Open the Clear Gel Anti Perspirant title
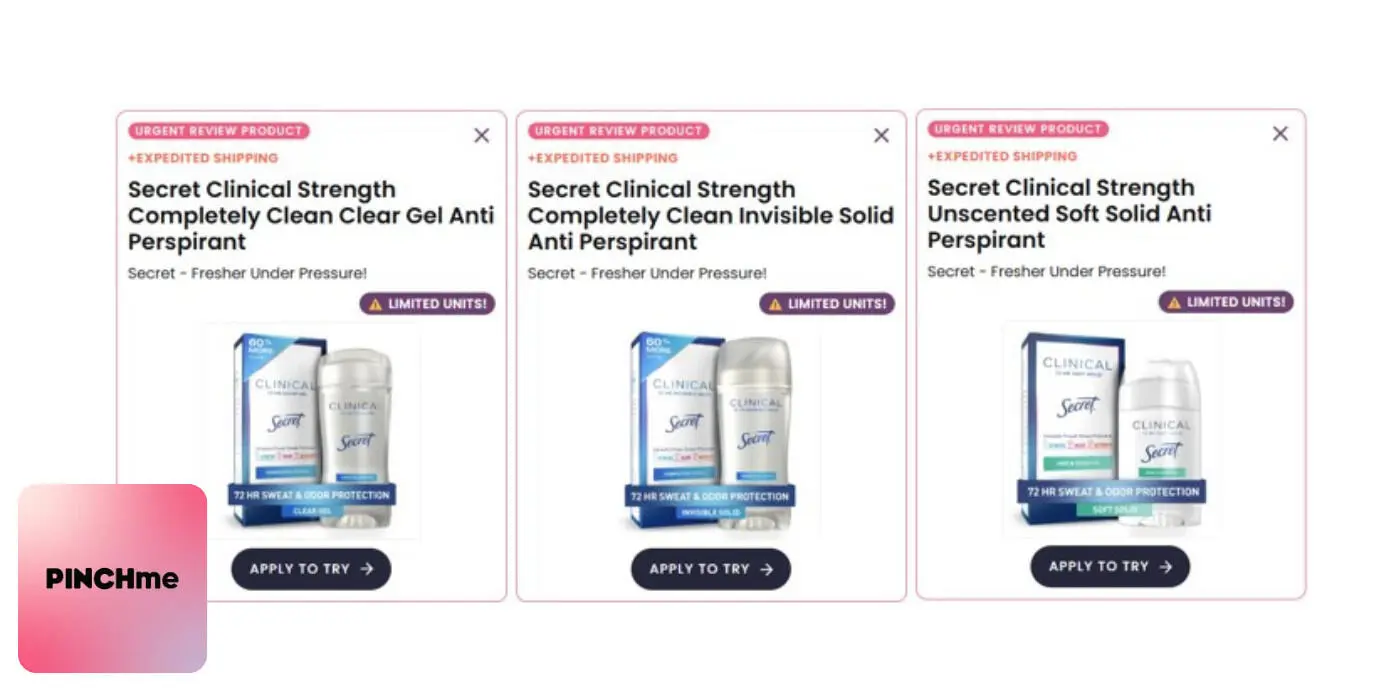The image size is (1400, 700). pos(311,216)
